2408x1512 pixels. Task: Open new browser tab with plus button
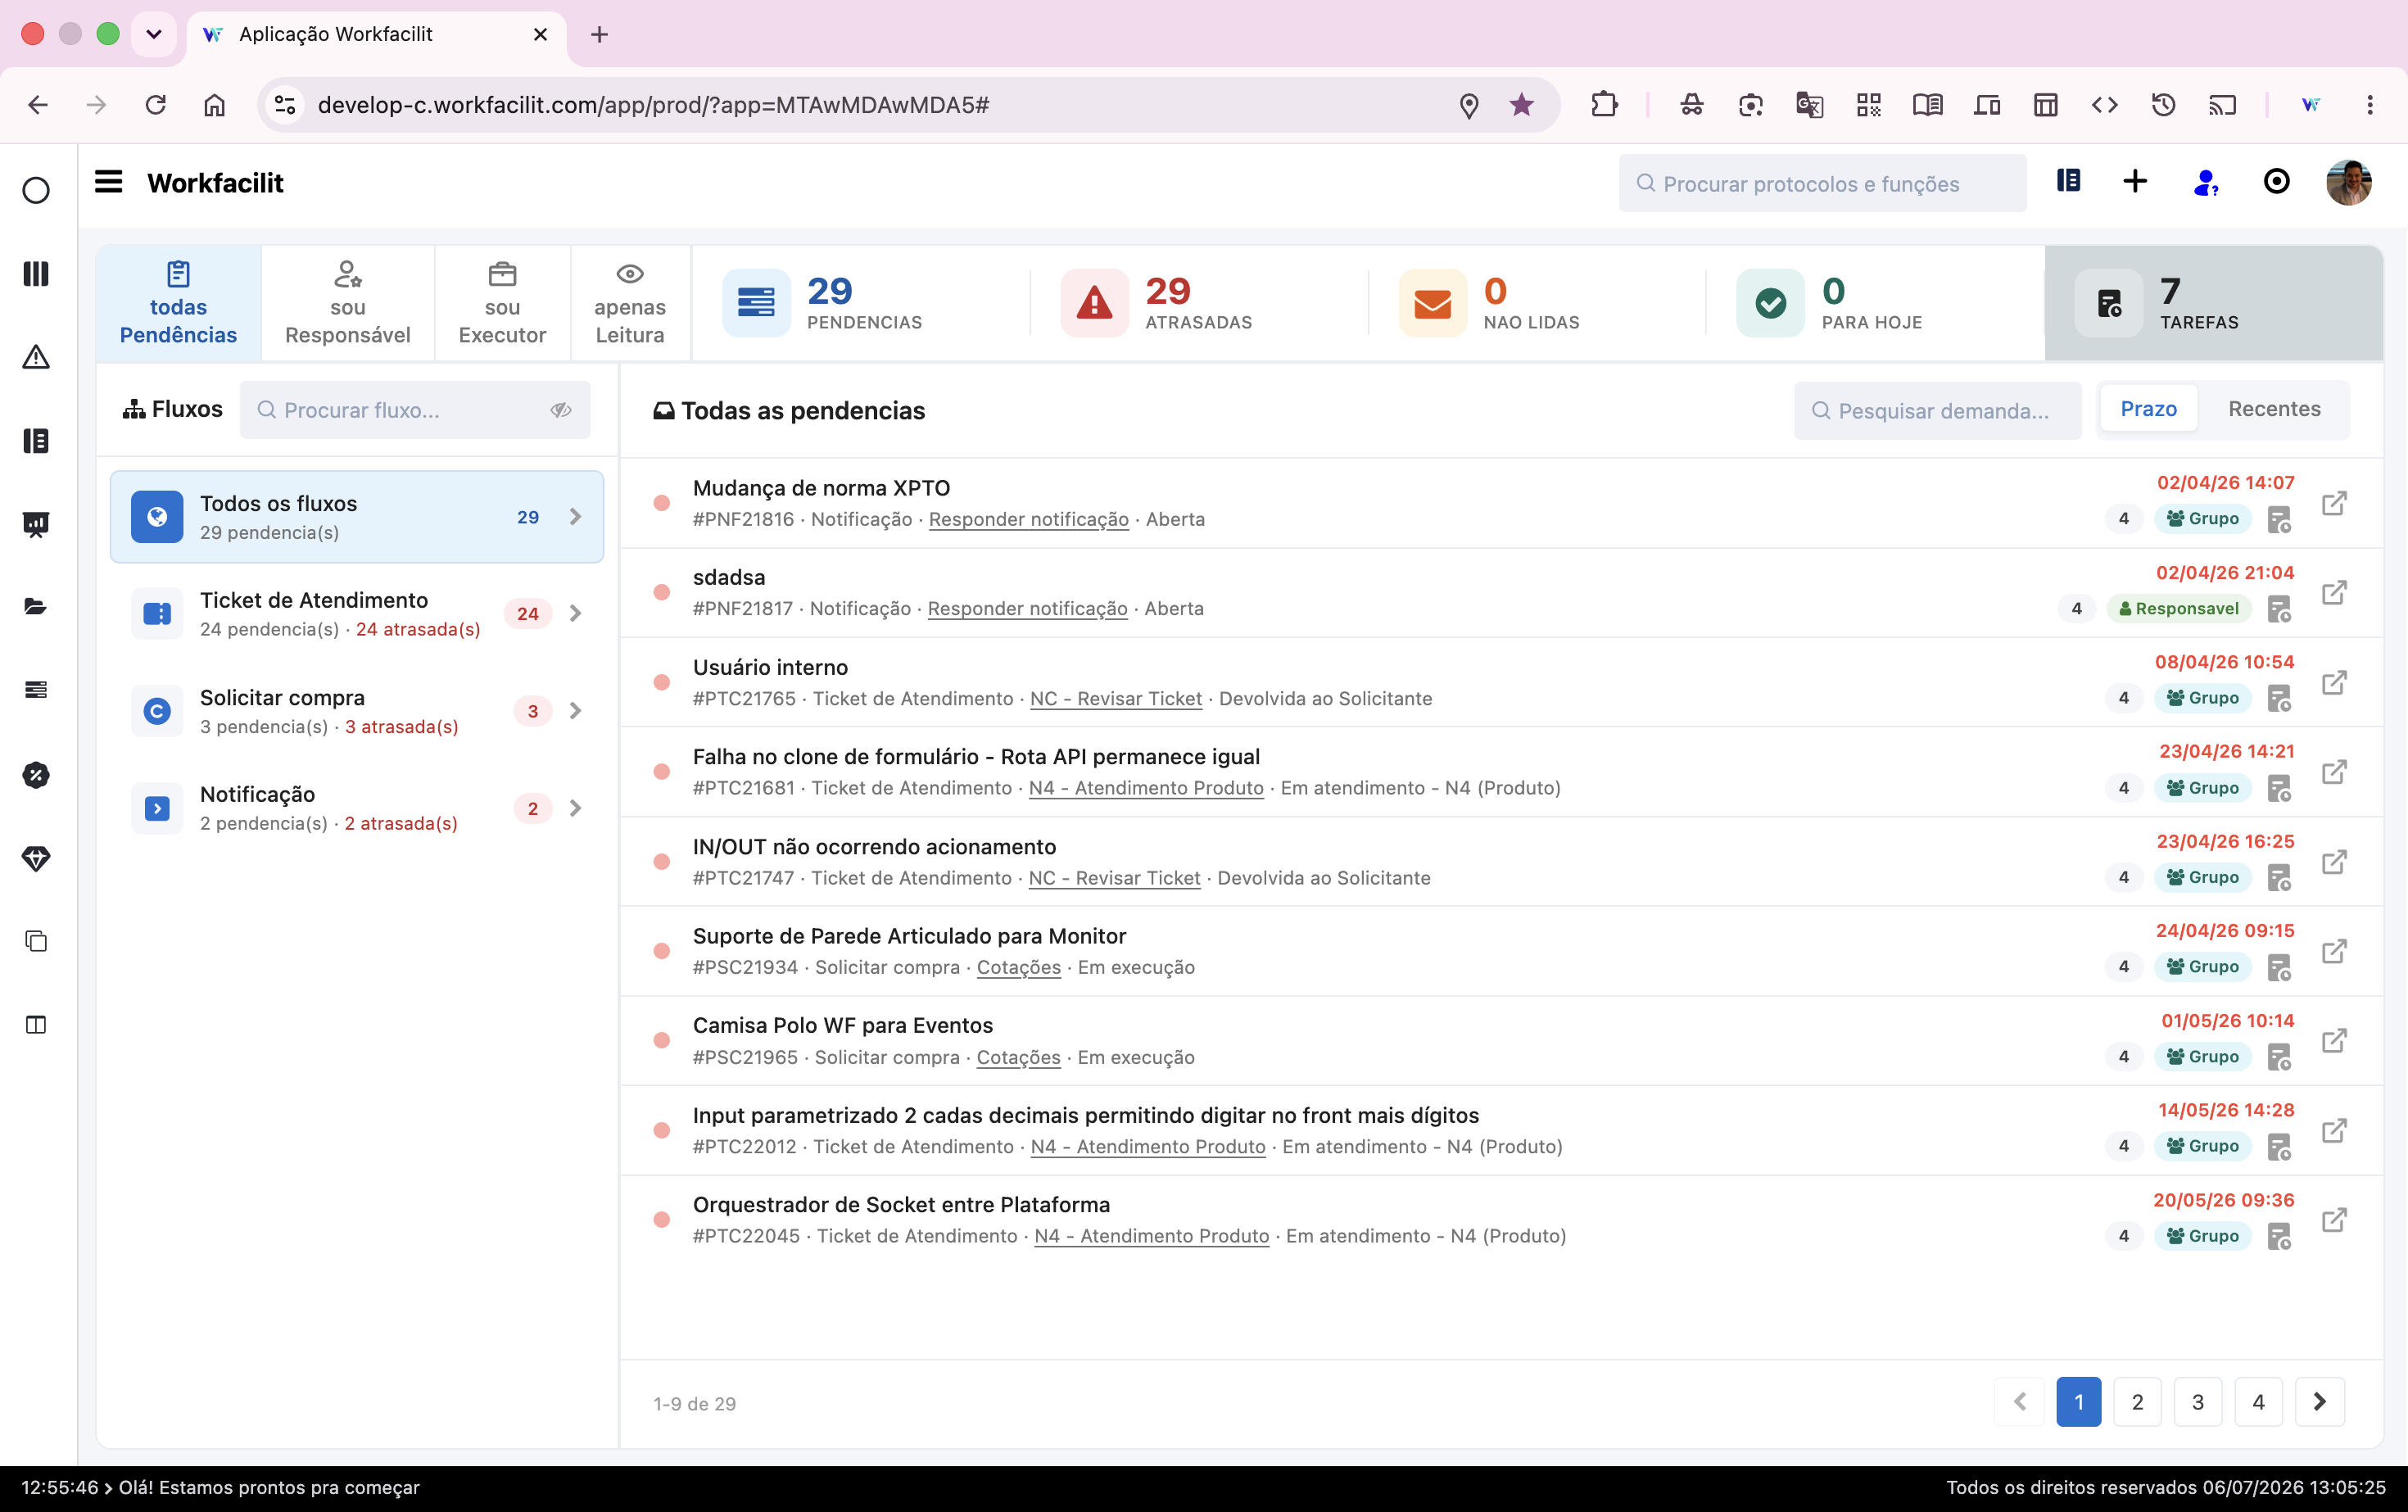599,35
